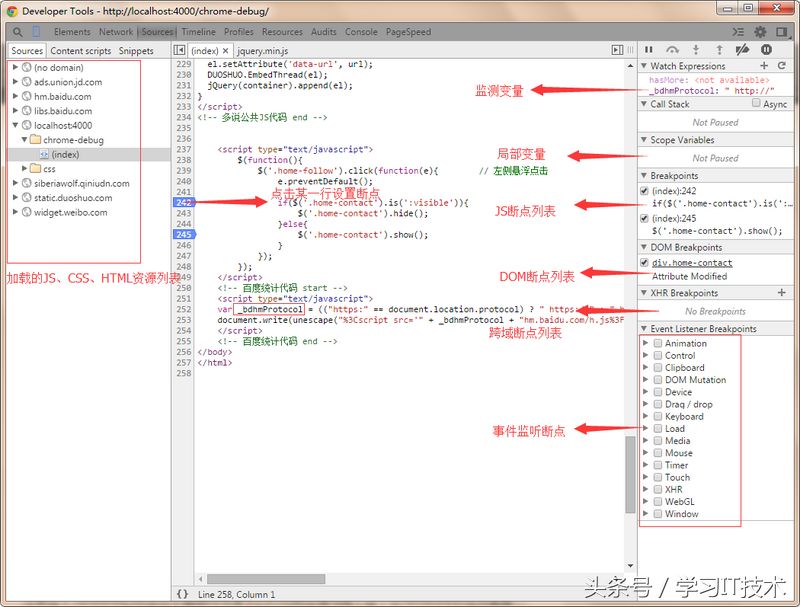Enable the Async call stack checkbox
The width and height of the screenshot is (800, 607).
click(756, 104)
